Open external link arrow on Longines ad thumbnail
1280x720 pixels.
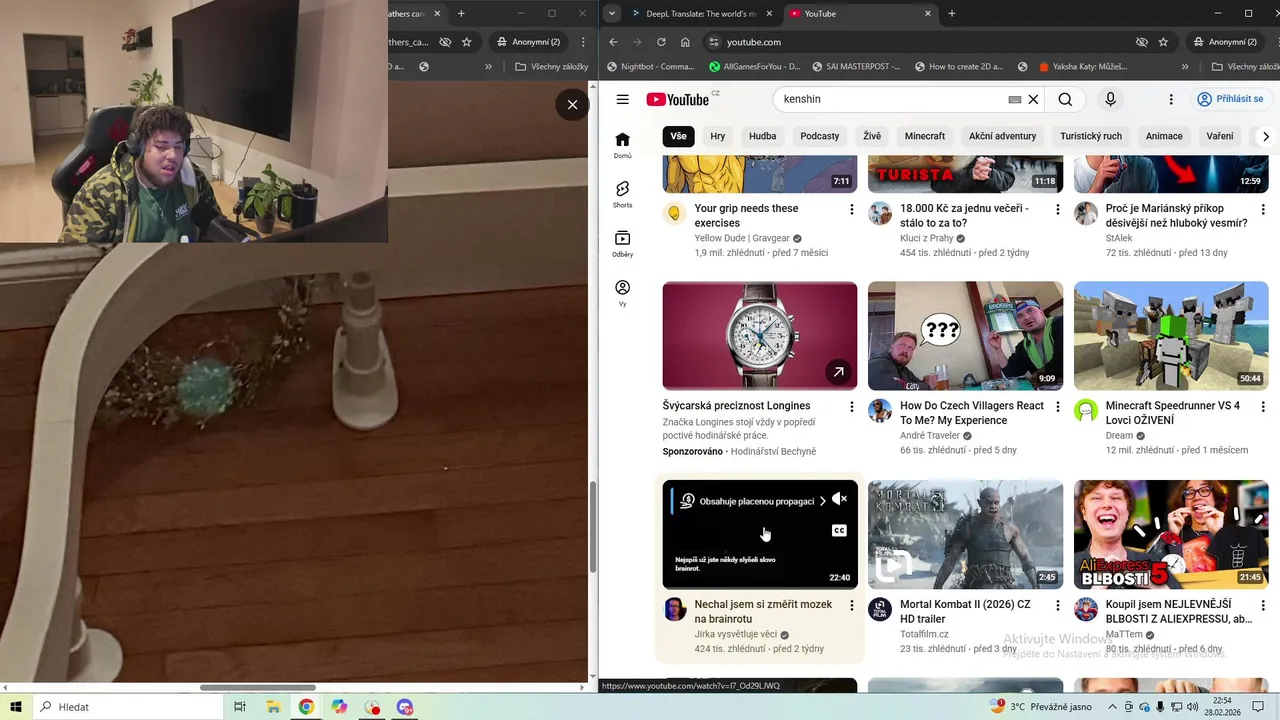[838, 372]
